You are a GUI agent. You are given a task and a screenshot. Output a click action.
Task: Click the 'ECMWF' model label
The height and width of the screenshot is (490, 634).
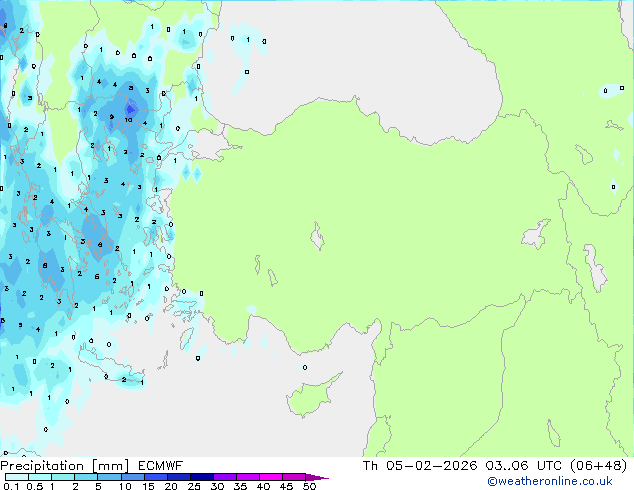[x=161, y=466]
